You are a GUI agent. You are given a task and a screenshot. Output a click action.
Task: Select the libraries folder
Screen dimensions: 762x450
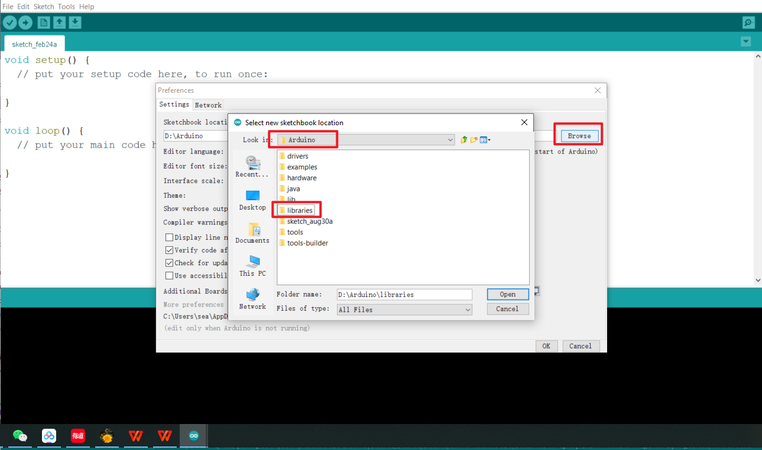(296, 210)
